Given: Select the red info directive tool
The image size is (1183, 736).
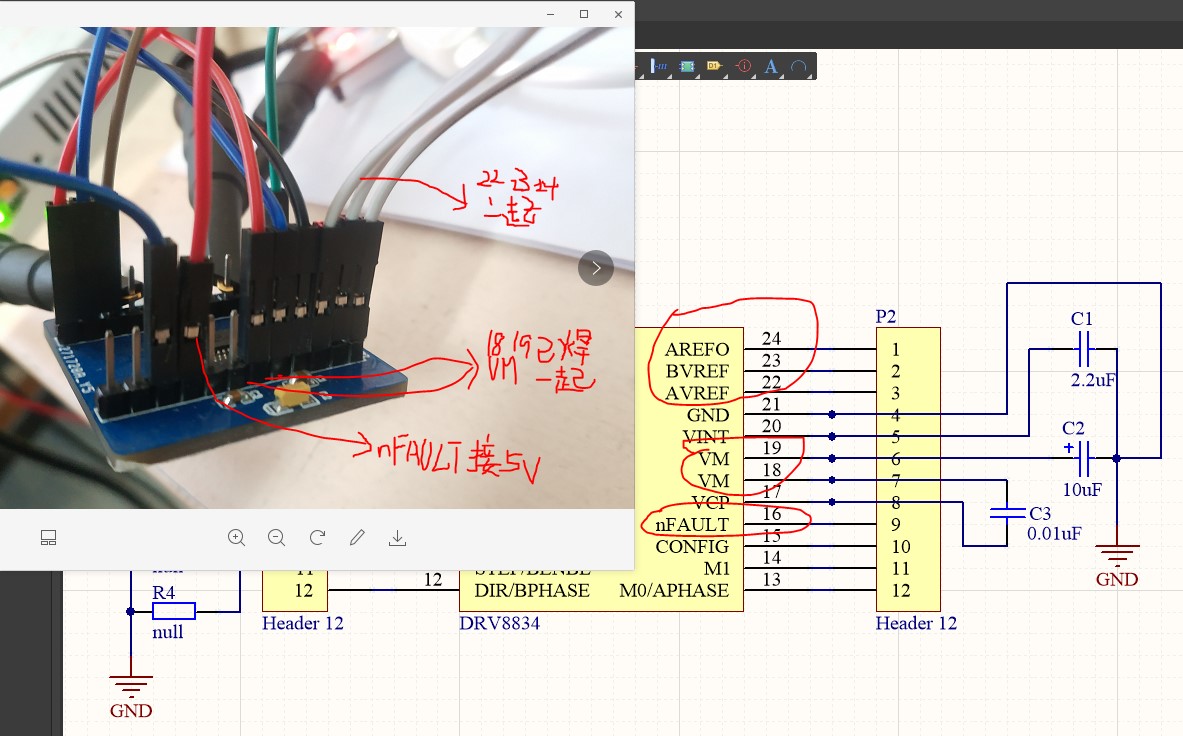Looking at the screenshot, I should (x=743, y=66).
